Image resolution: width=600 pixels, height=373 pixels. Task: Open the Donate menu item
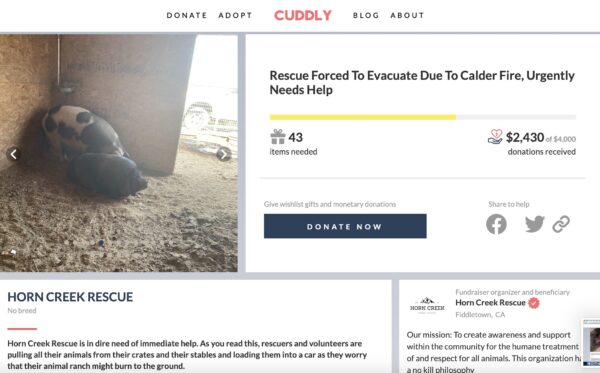coord(187,15)
